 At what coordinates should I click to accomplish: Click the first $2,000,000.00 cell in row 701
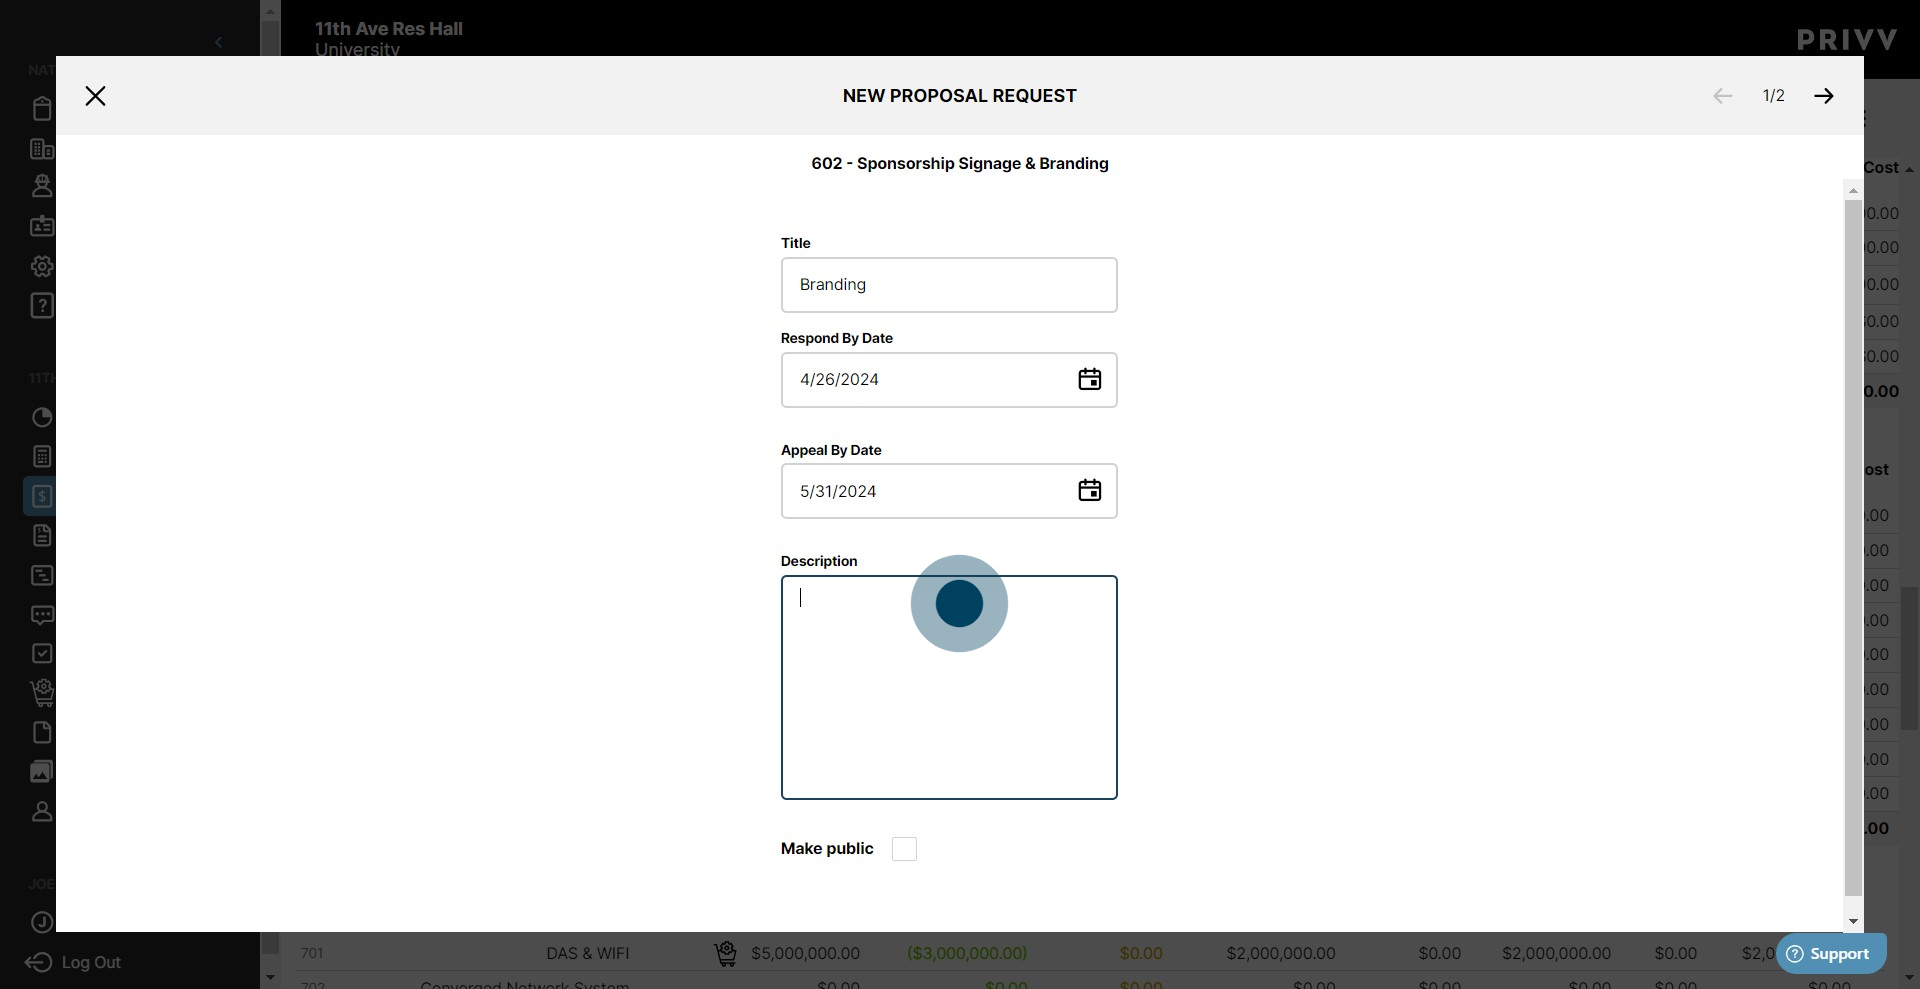1281,954
